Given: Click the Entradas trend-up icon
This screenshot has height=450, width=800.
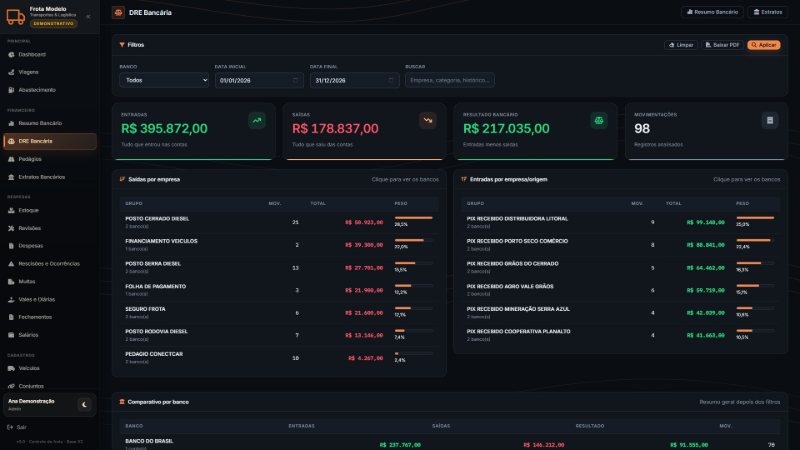Looking at the screenshot, I should (257, 120).
